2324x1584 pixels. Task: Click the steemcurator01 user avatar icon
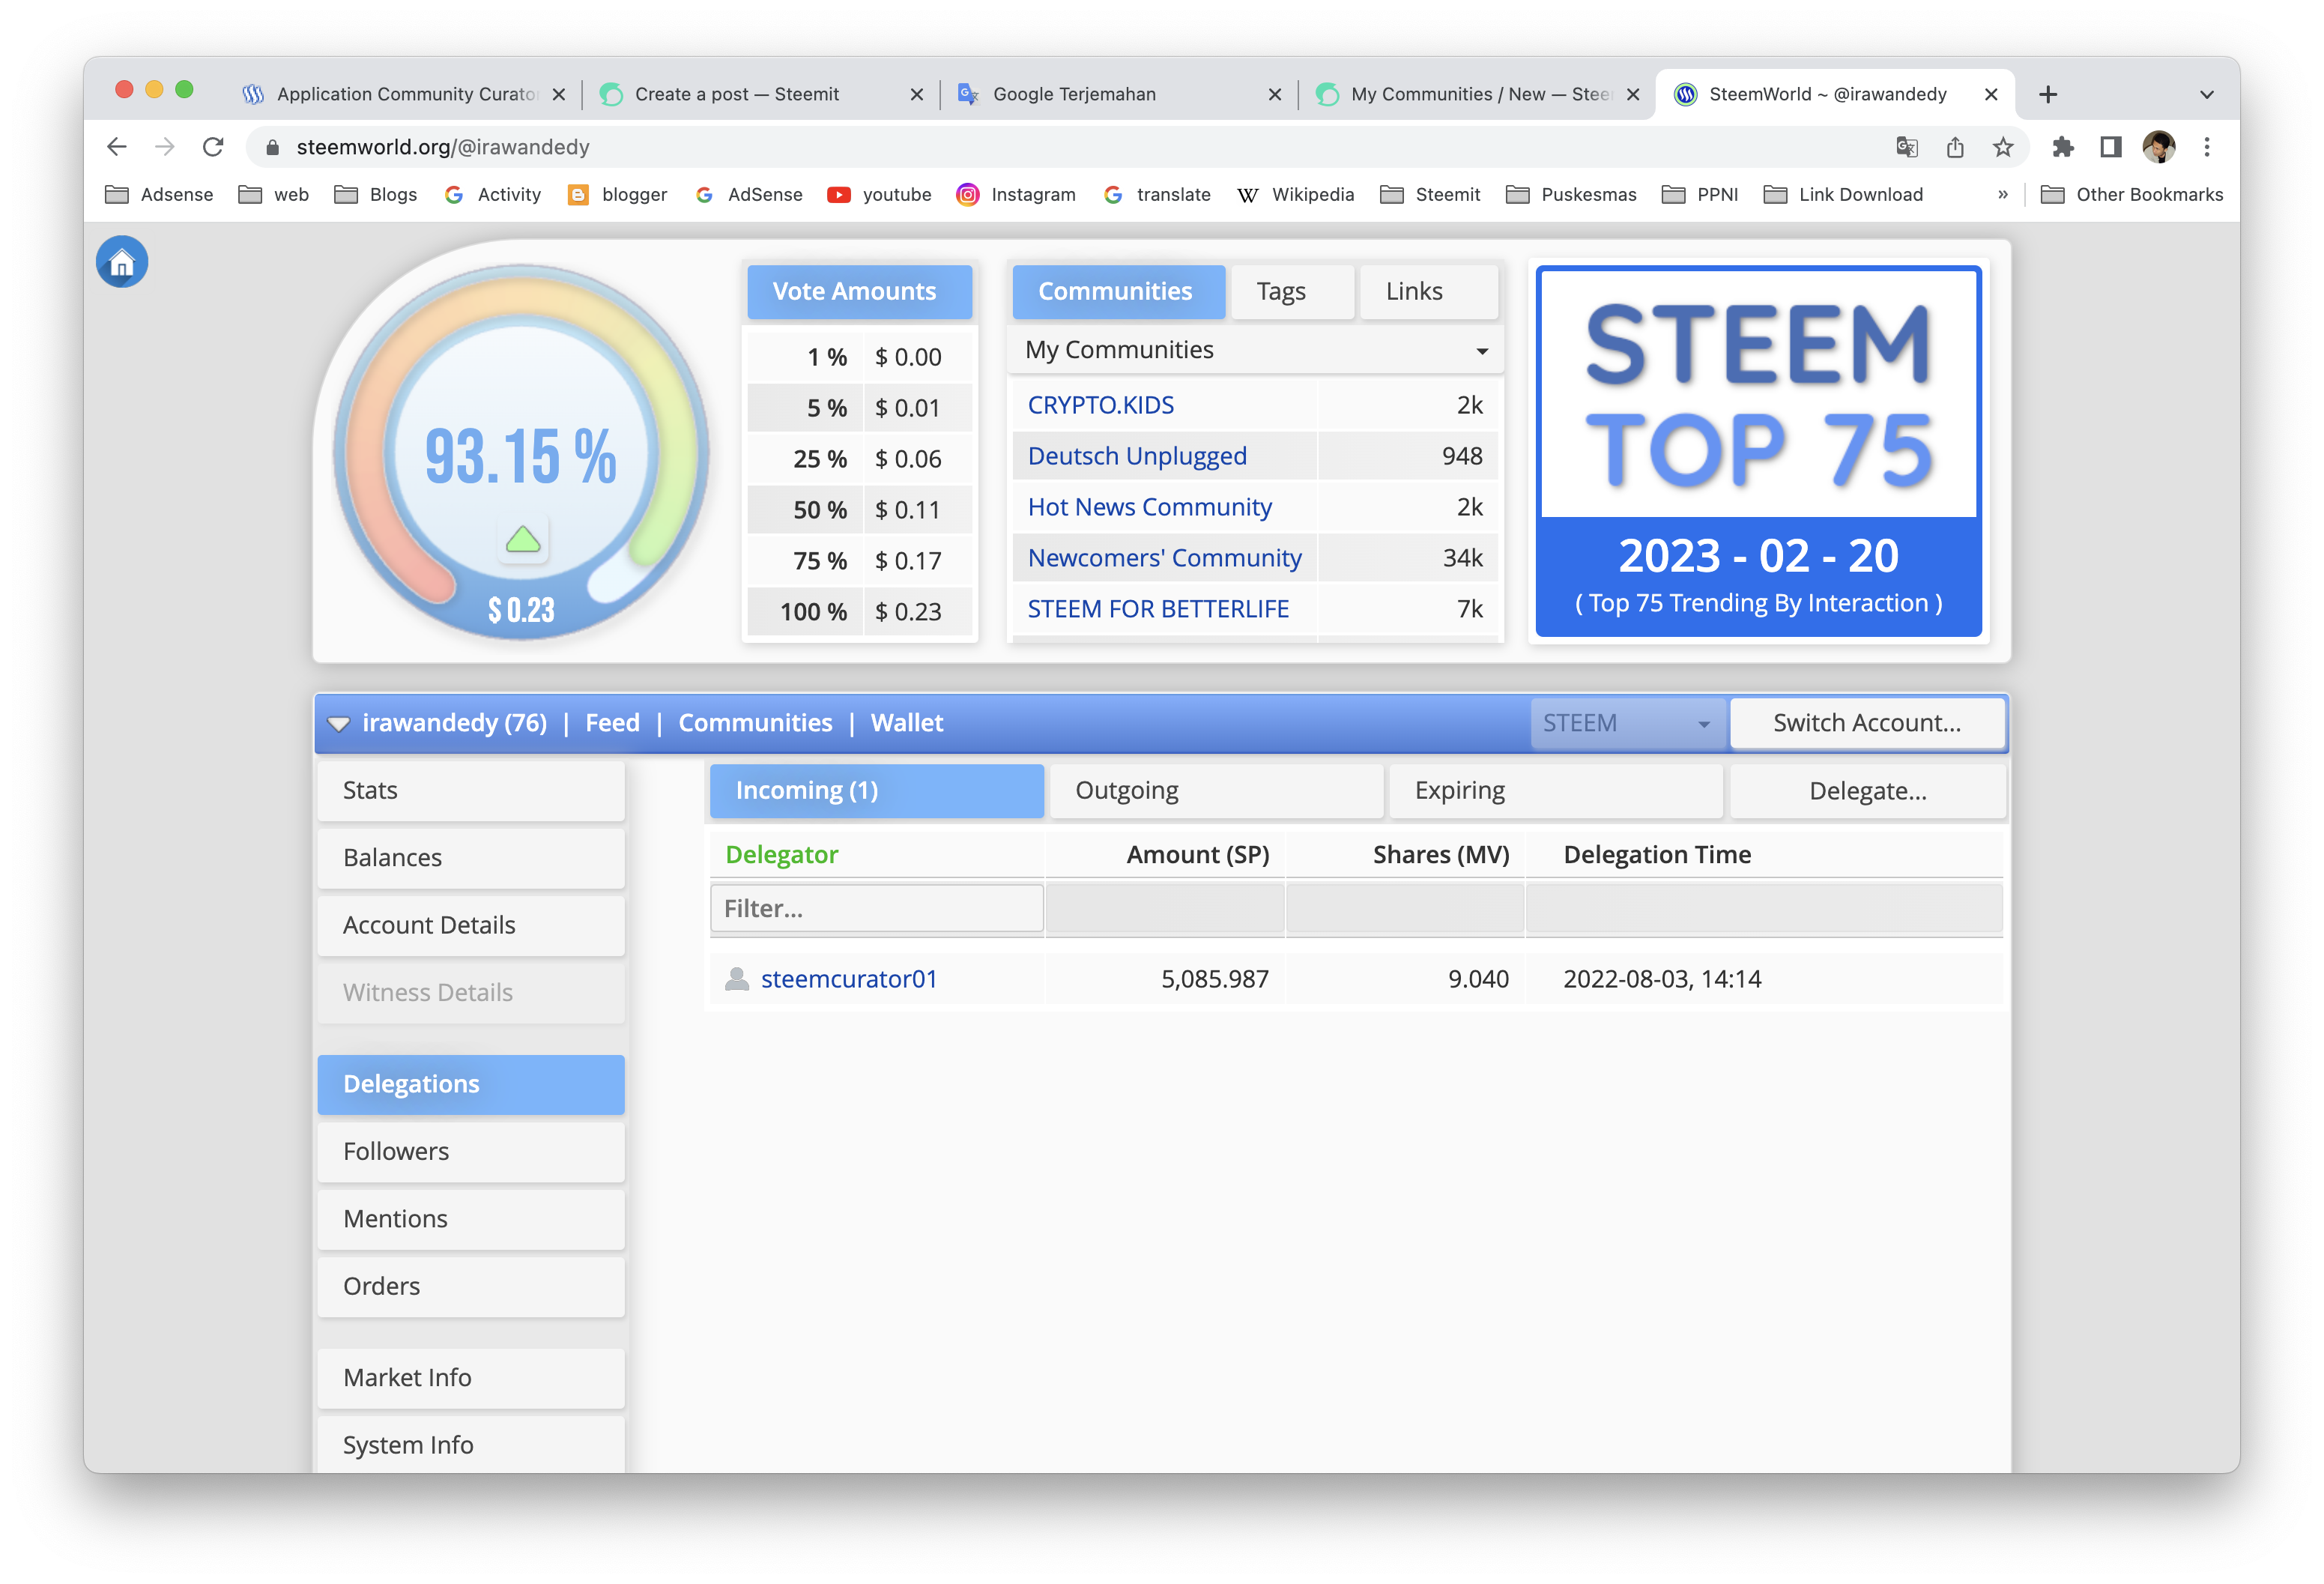pos(737,979)
